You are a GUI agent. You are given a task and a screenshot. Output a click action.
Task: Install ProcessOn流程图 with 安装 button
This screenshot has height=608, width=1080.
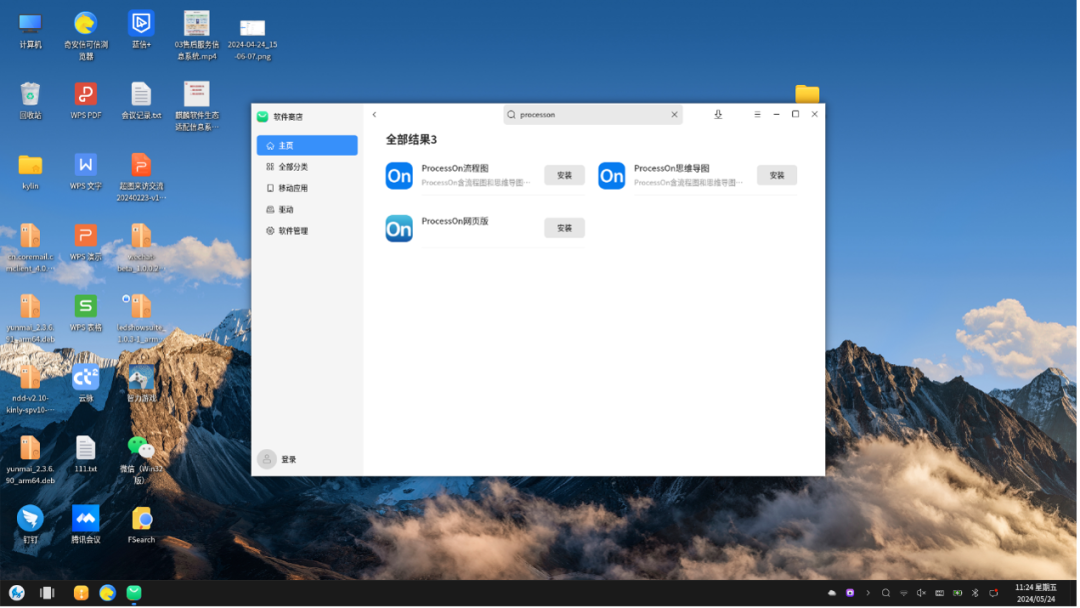564,175
